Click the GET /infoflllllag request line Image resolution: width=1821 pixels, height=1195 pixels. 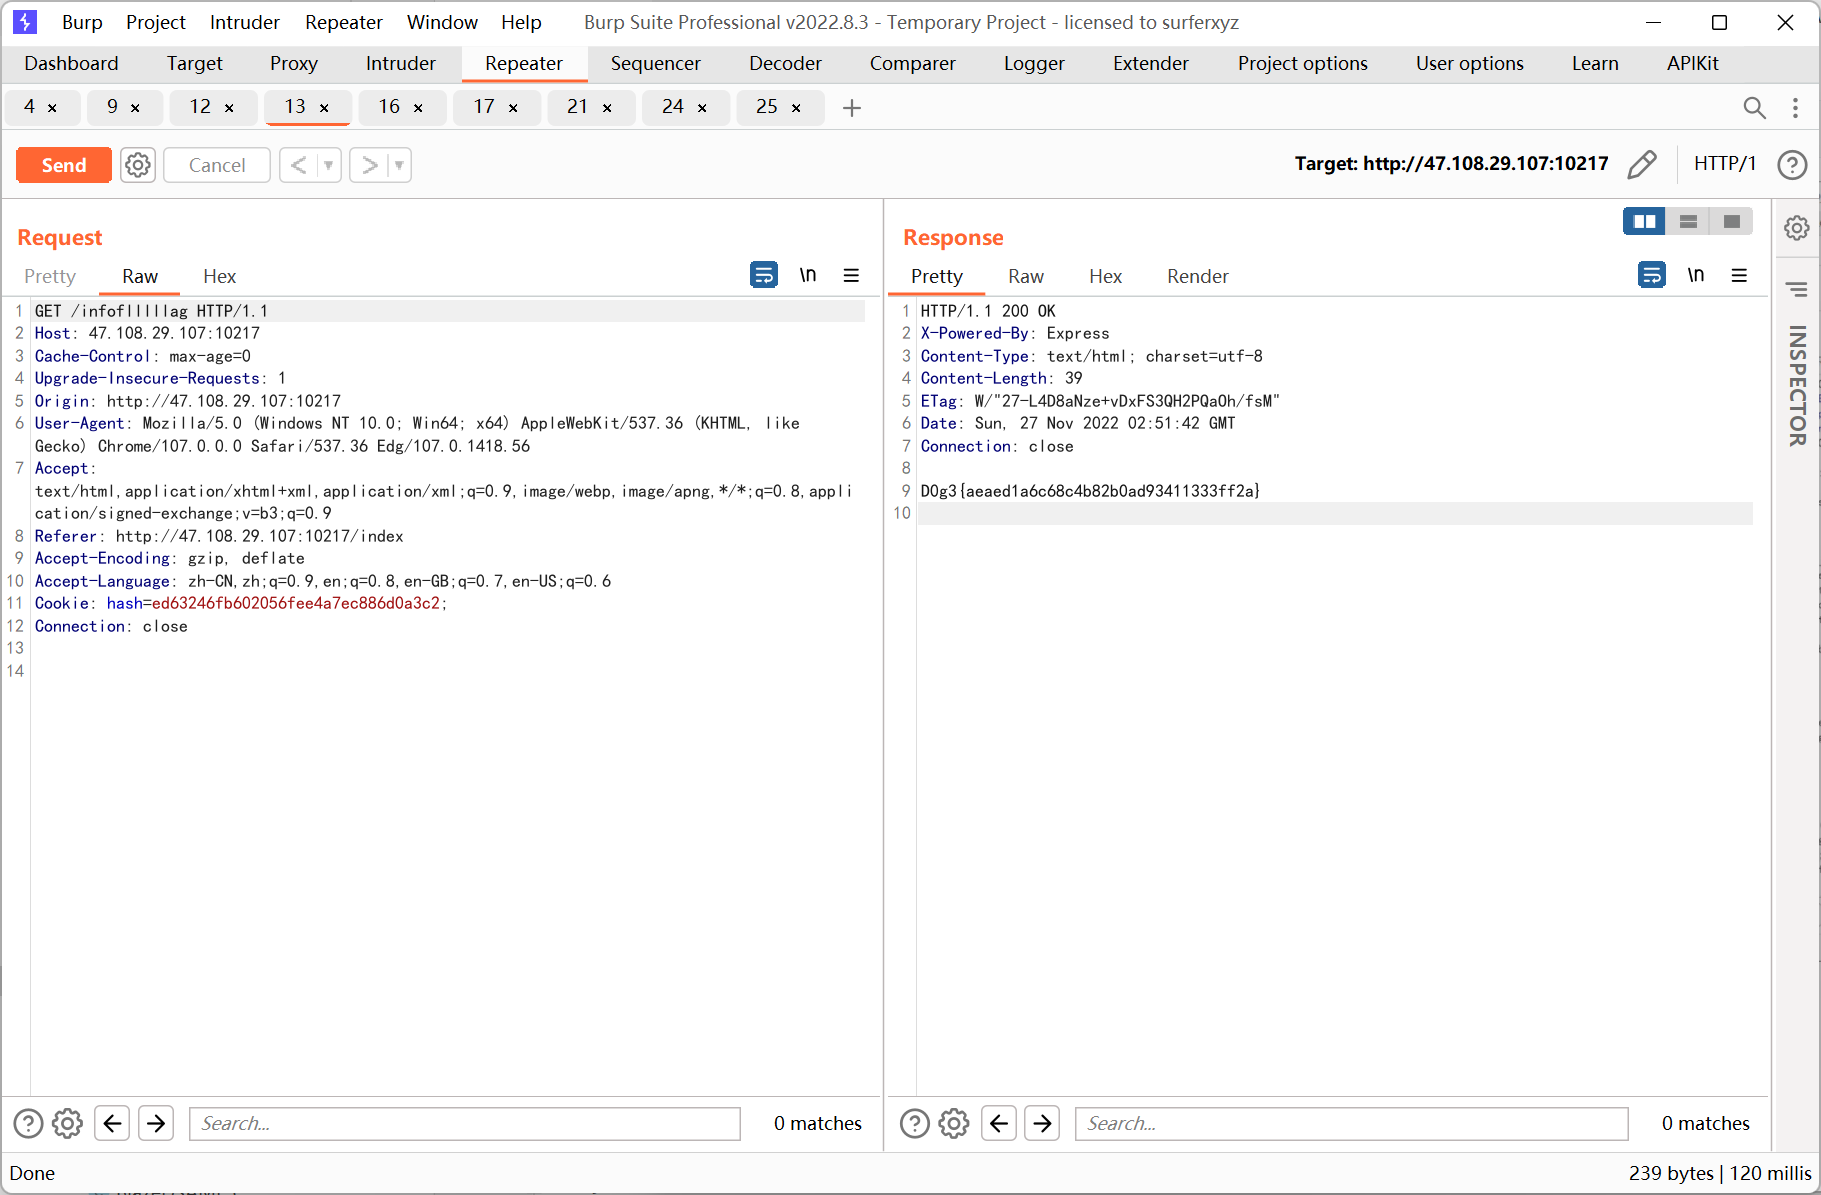[151, 311]
